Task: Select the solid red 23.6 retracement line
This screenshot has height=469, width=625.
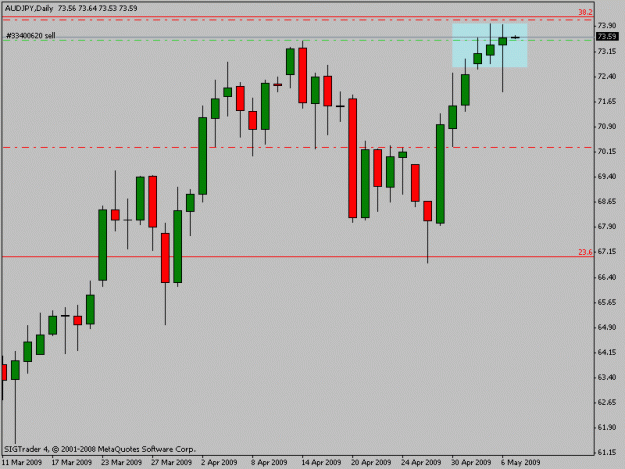Action: pos(298,256)
